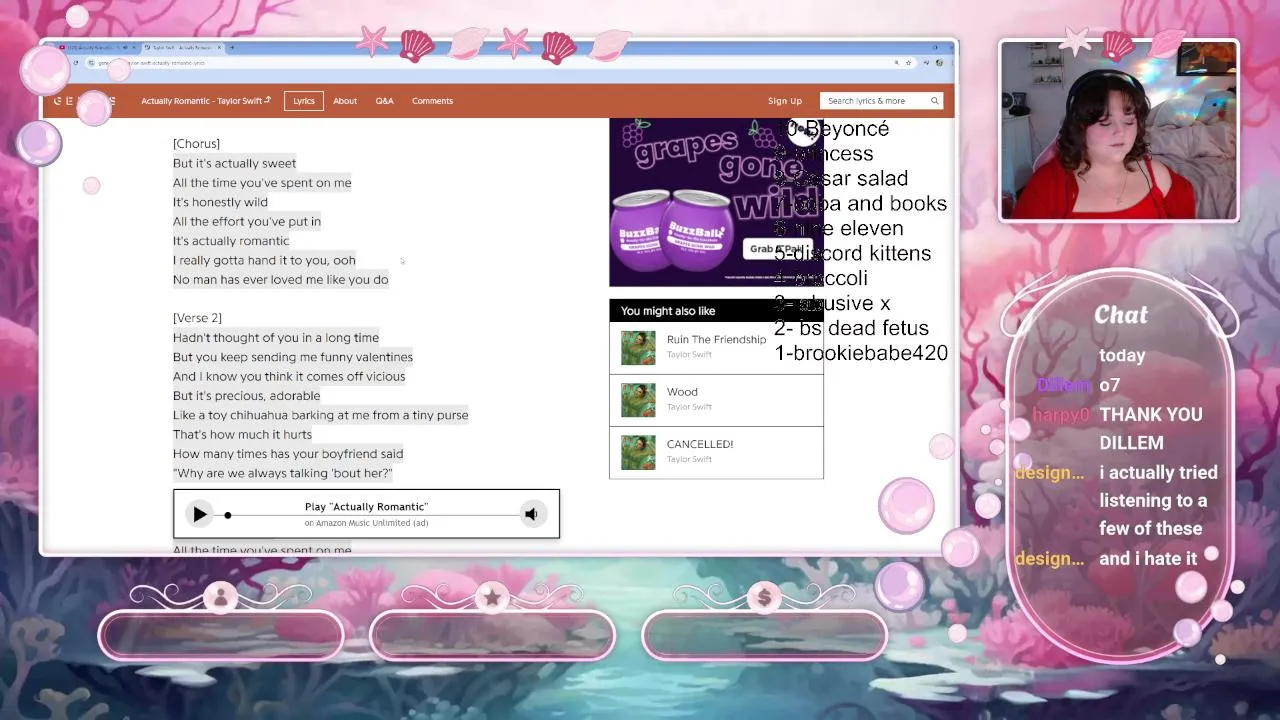The height and width of the screenshot is (720, 1280).
Task: Click lyric "But it's precious, adorable"
Action: pyautogui.click(x=247, y=396)
